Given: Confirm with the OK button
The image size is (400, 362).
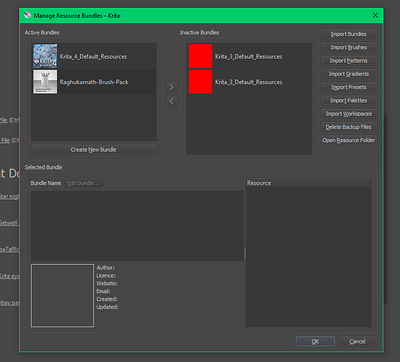Looking at the screenshot, I should click(315, 341).
